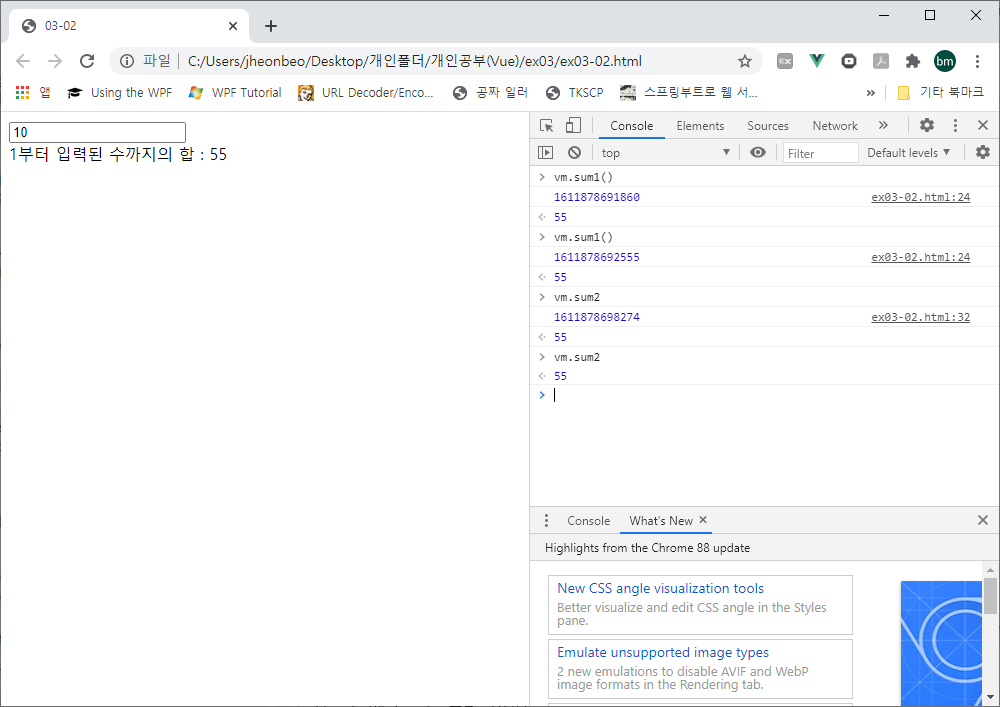The height and width of the screenshot is (707, 1000).
Task: Switch to the Network tab
Action: click(x=835, y=126)
